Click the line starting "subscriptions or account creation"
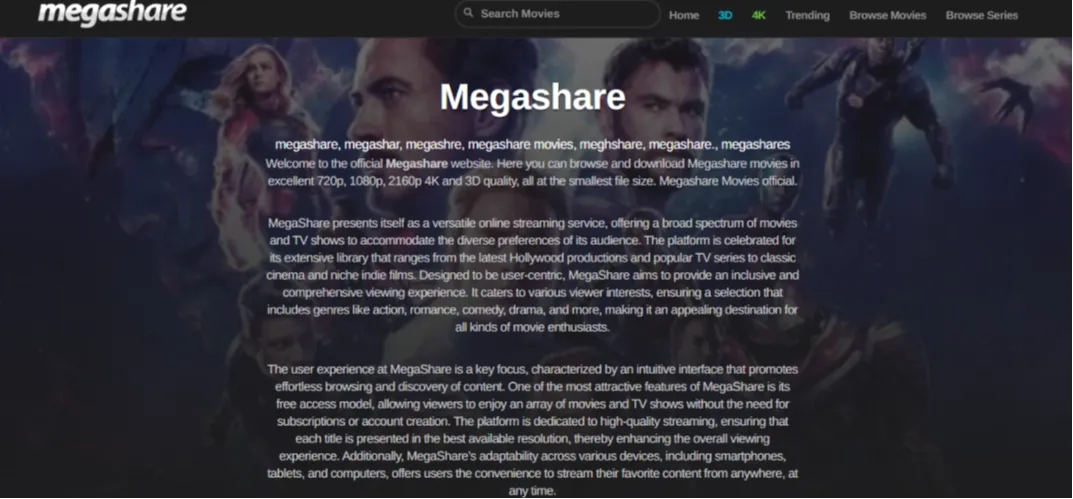Screen dimensions: 1073x499 (532, 421)
